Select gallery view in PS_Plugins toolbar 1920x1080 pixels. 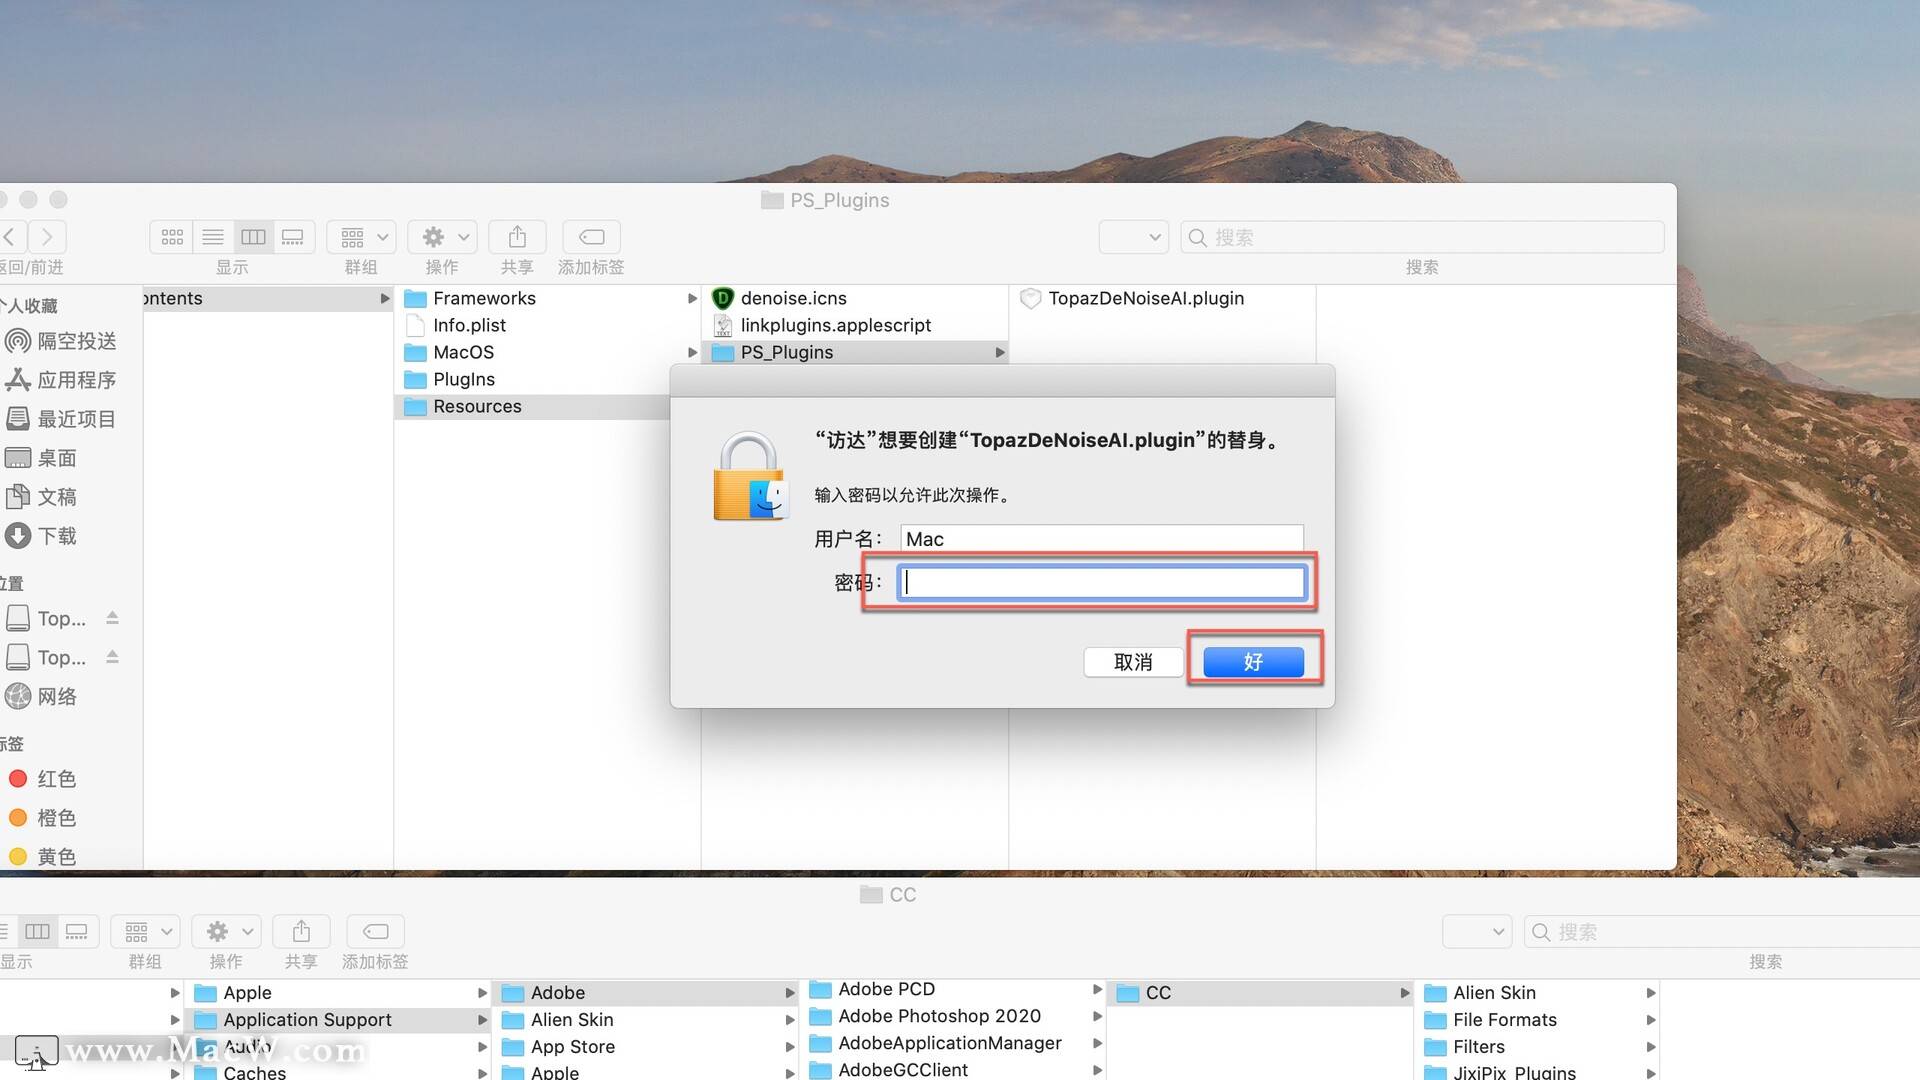(293, 237)
